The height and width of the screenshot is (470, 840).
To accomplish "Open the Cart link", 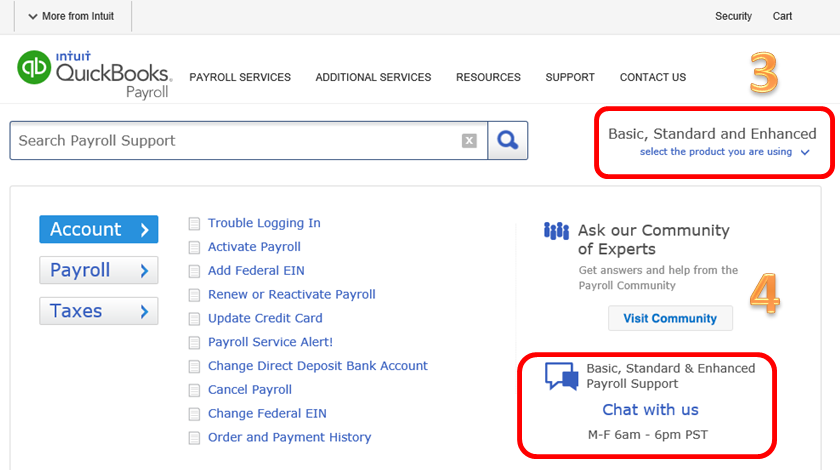I will coord(782,16).
